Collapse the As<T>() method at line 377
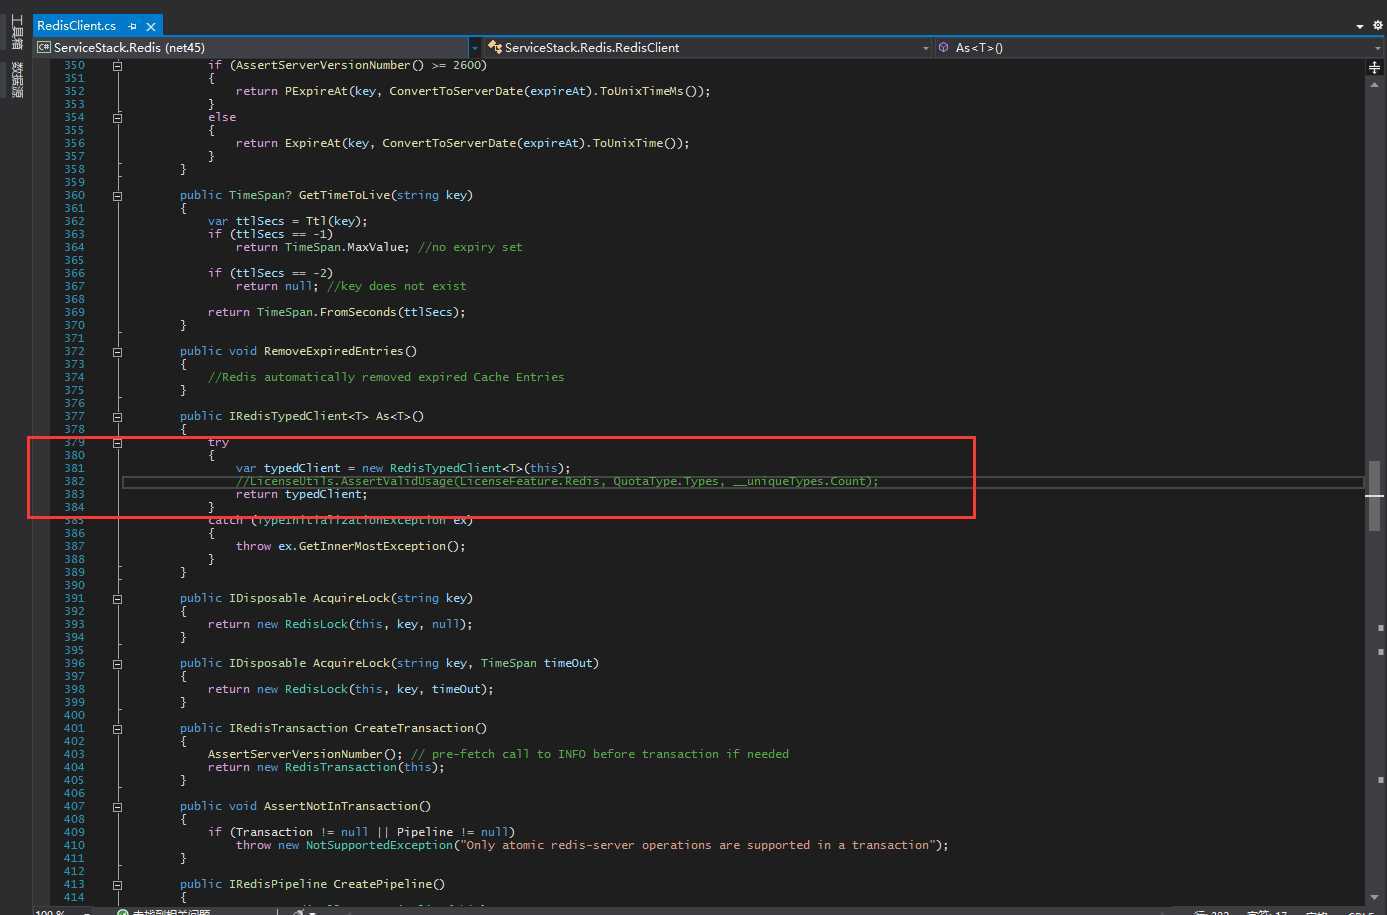Screen dimensions: 1387x915 pyautogui.click(x=117, y=417)
